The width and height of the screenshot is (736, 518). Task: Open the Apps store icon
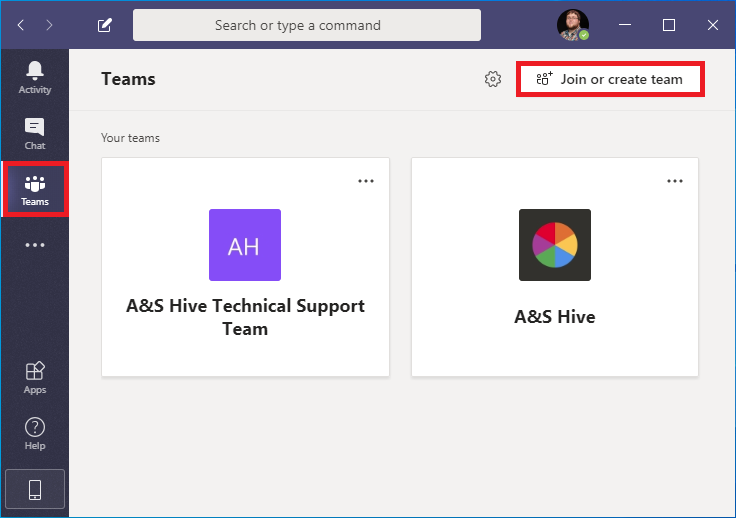click(x=35, y=378)
